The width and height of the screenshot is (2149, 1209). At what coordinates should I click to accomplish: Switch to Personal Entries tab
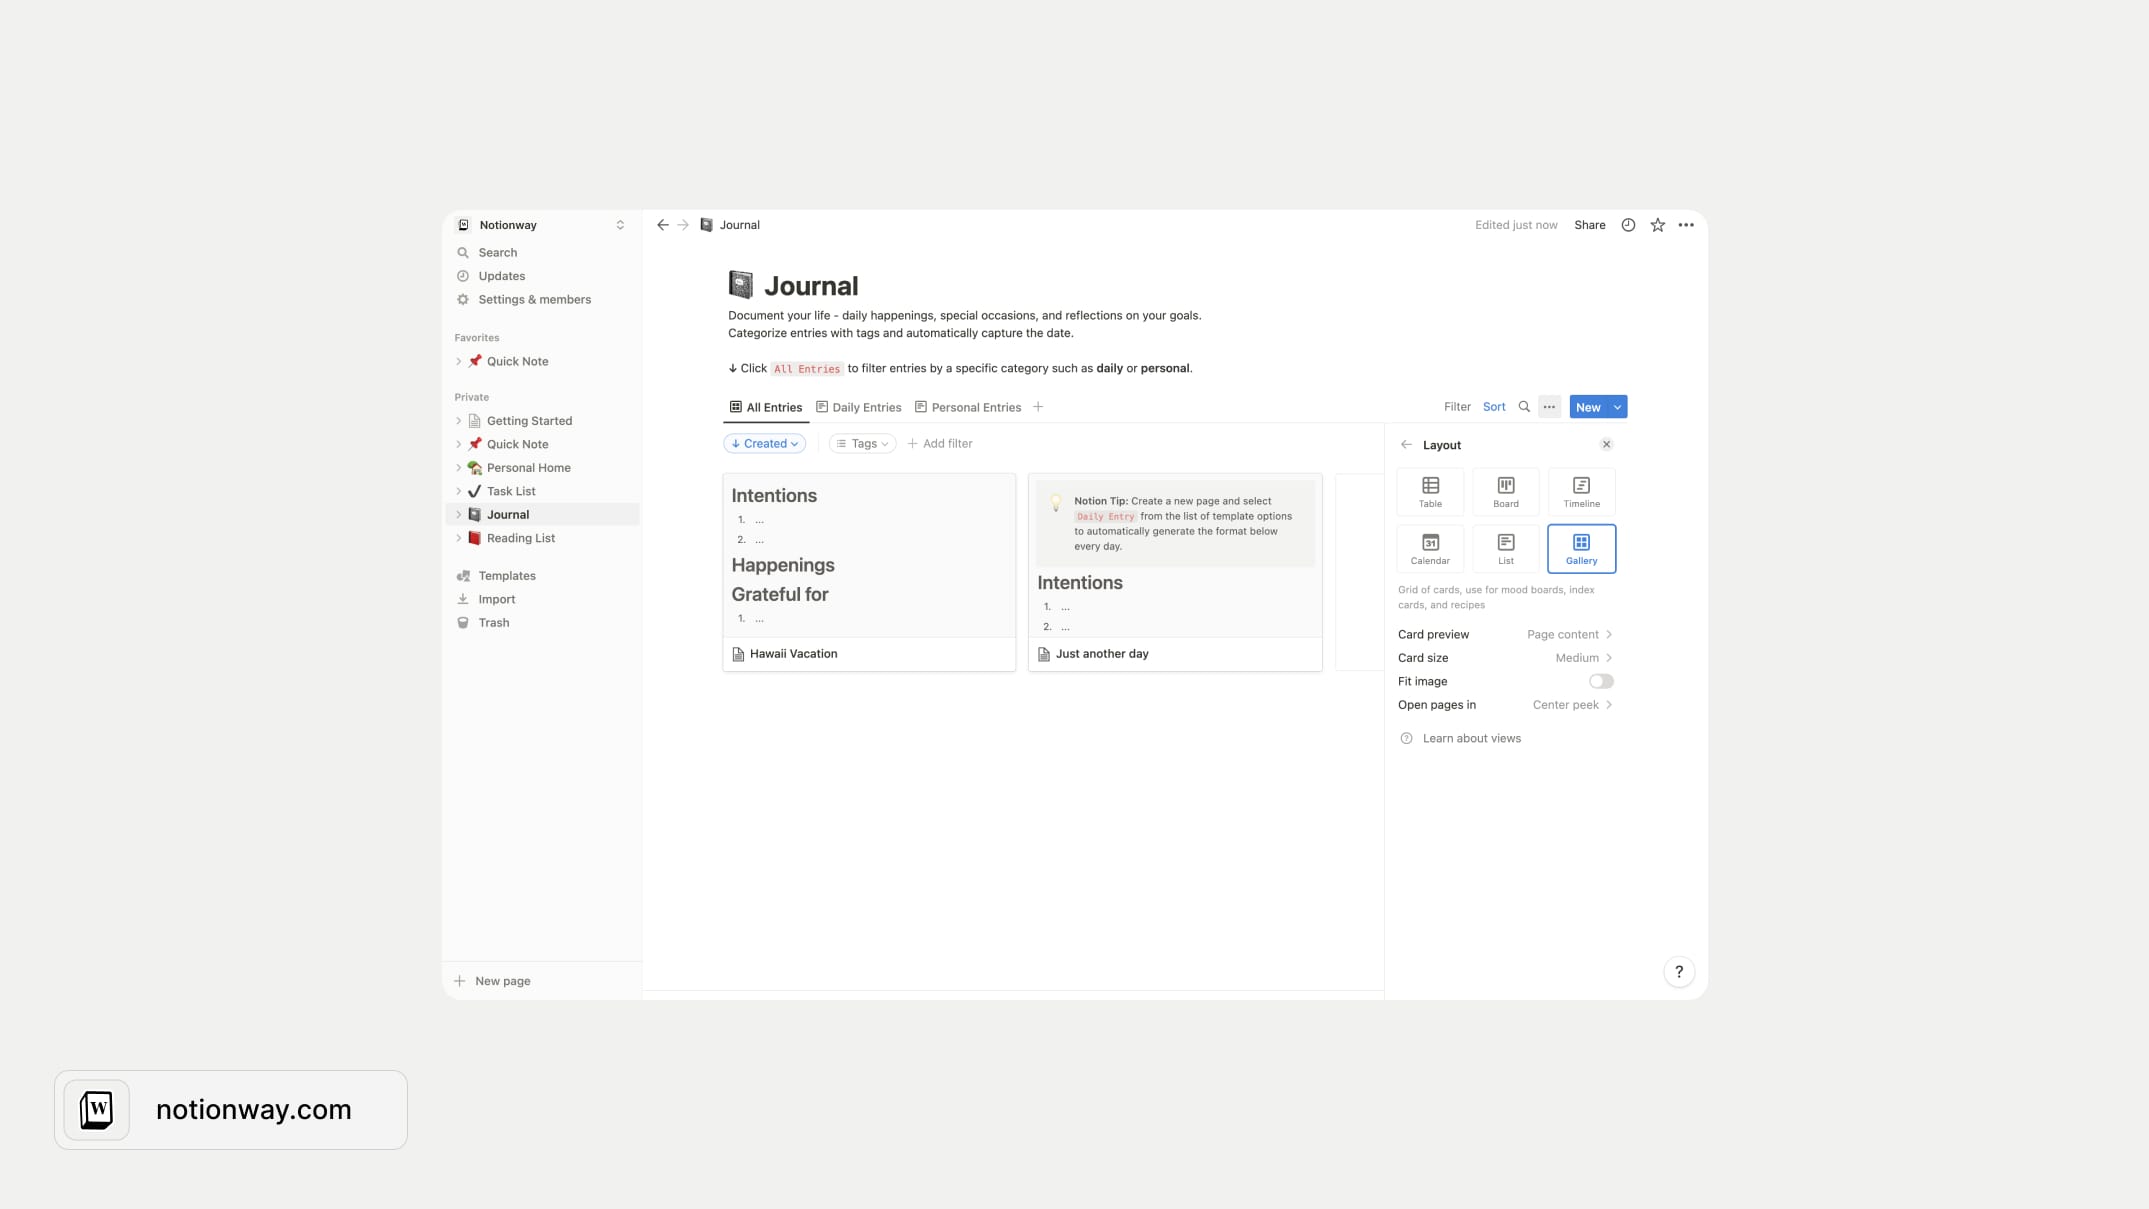tap(968, 407)
